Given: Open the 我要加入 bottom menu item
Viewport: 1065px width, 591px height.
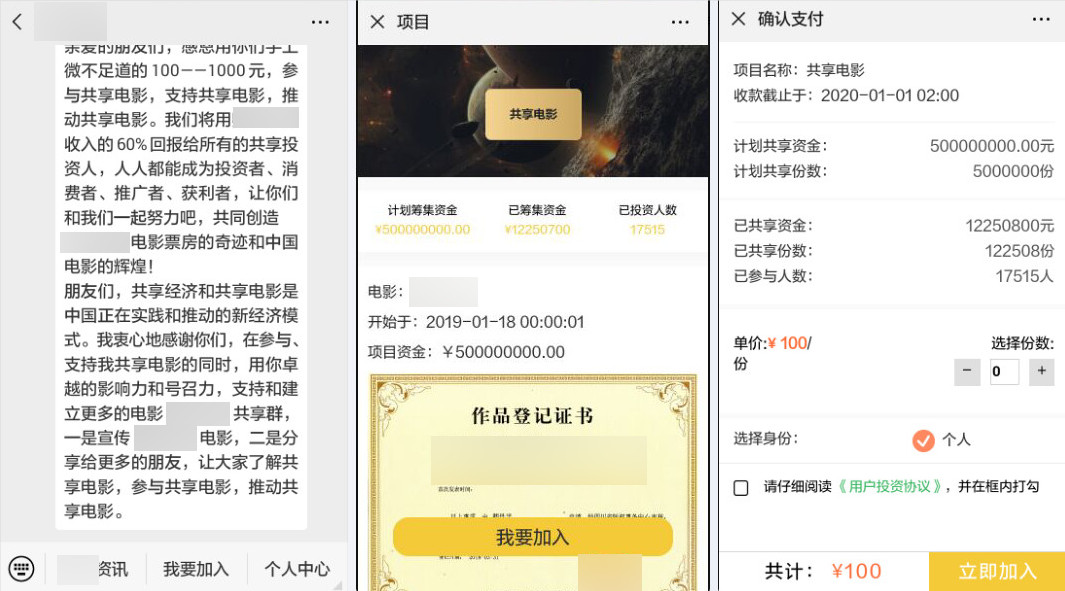Looking at the screenshot, I should click(x=196, y=569).
